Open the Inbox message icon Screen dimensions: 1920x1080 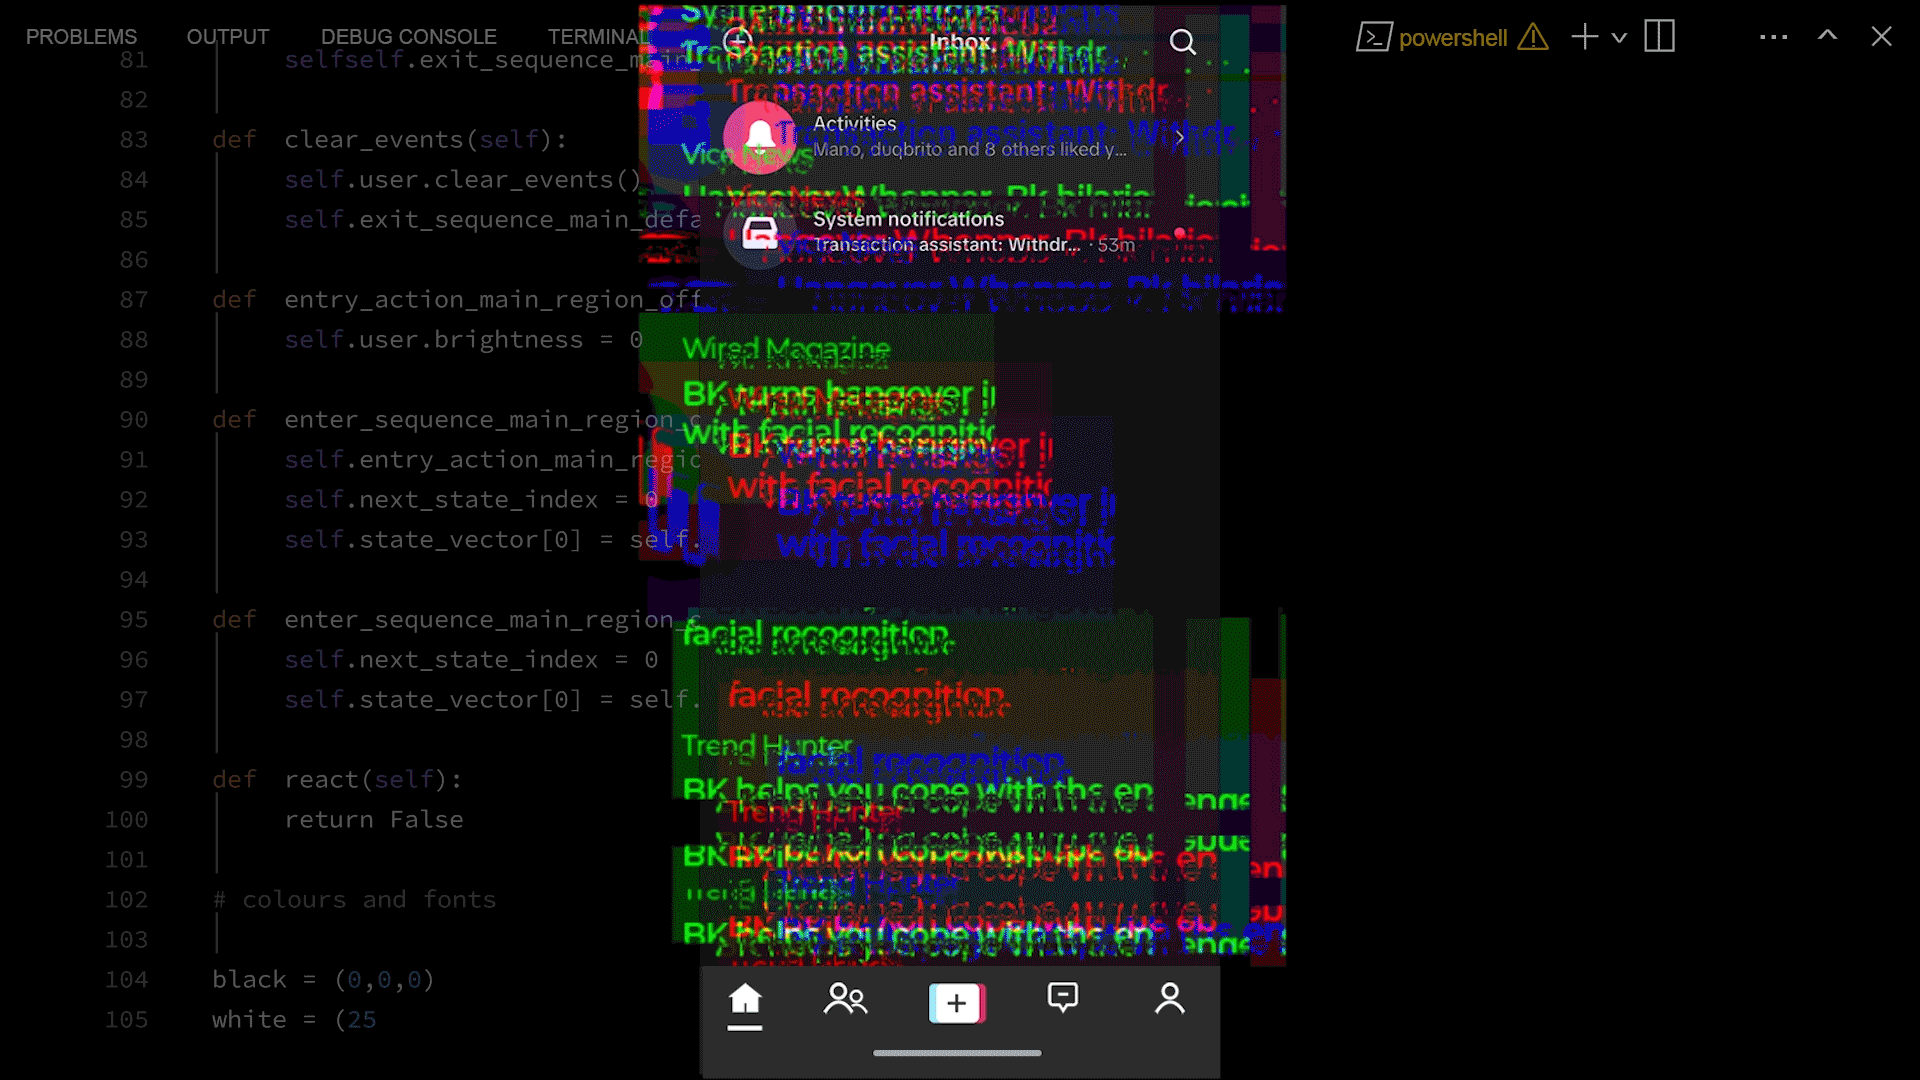pos(1062,998)
